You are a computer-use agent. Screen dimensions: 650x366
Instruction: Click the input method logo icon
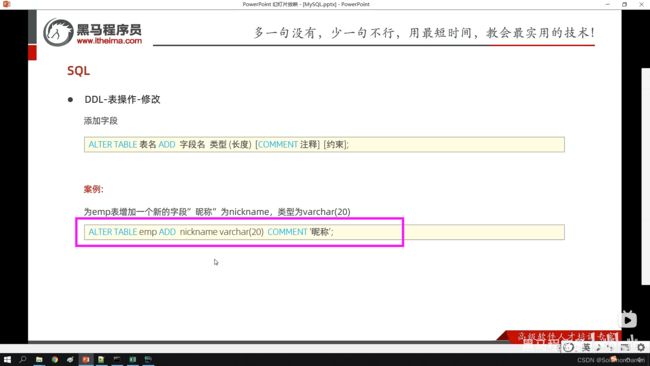pyautogui.click(x=569, y=347)
